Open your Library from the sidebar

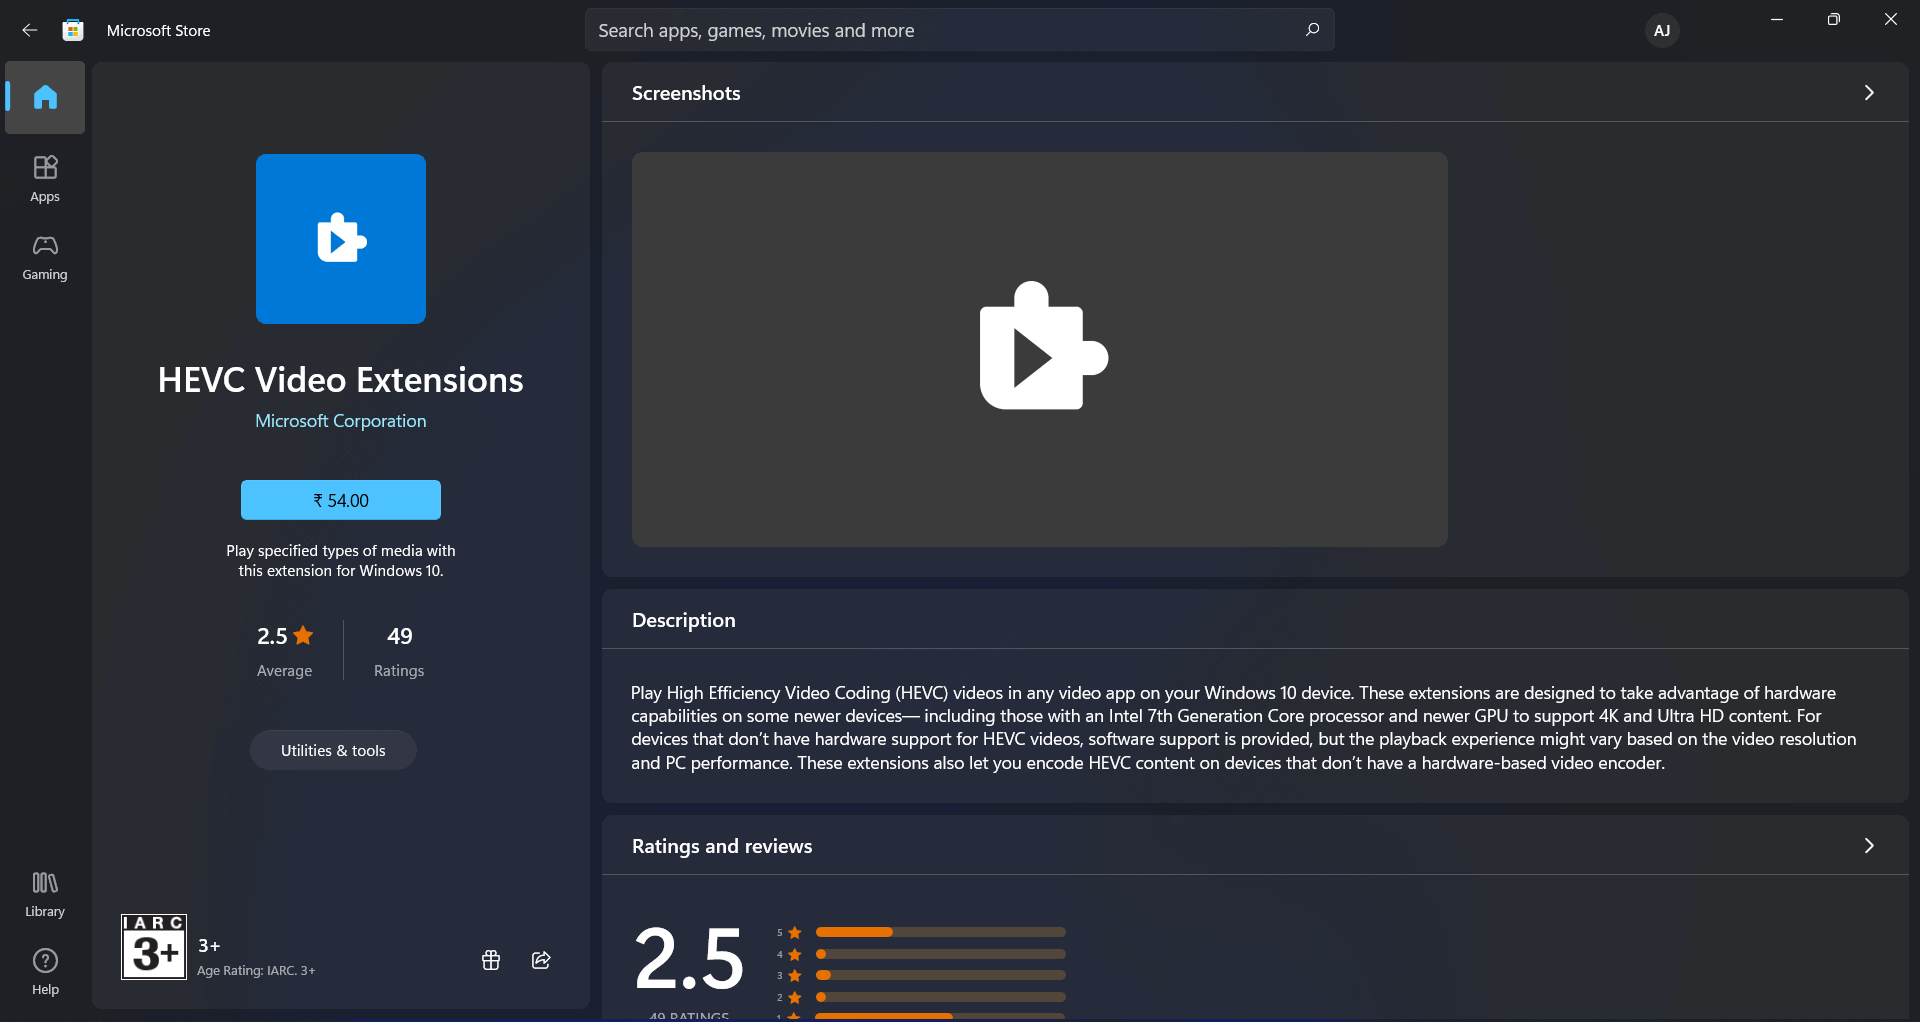pos(44,893)
